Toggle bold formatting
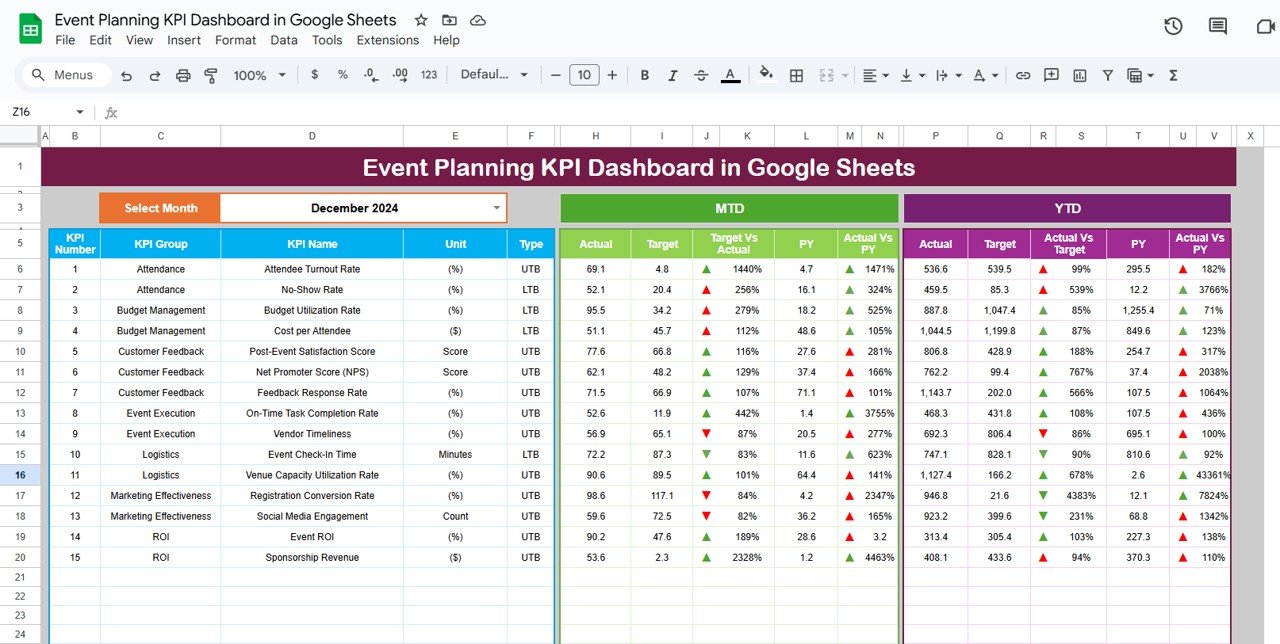The width and height of the screenshot is (1280, 644). [645, 75]
